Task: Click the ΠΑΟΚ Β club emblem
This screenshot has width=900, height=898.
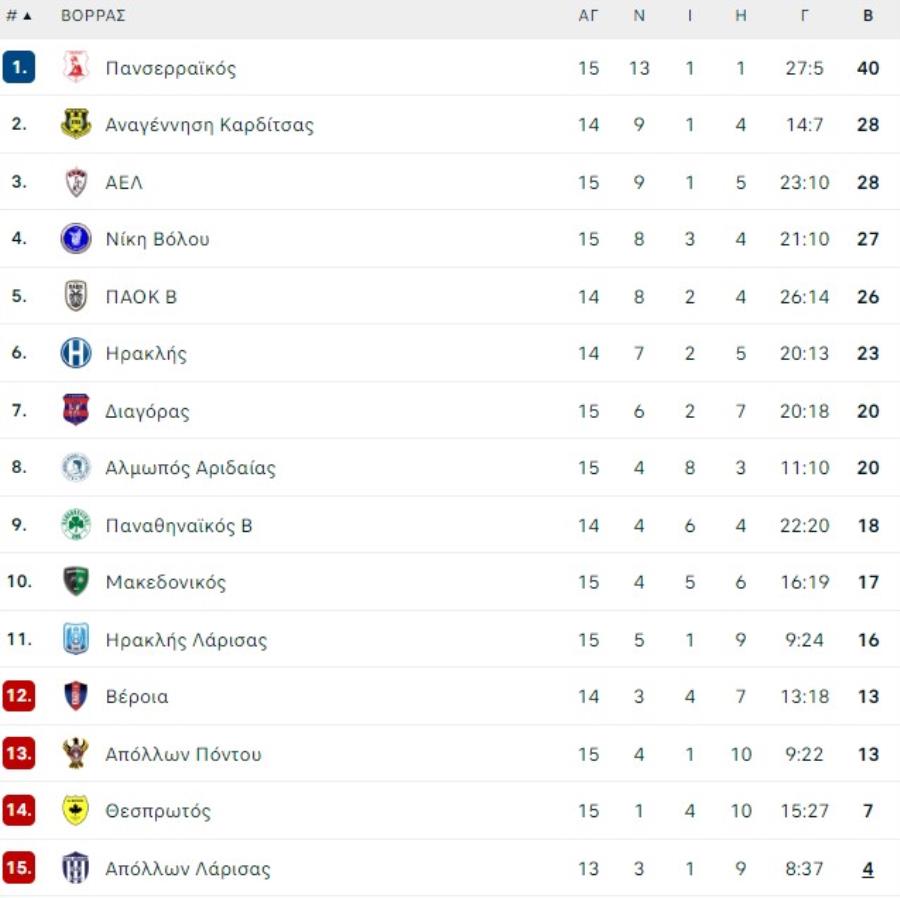Action: [x=76, y=296]
